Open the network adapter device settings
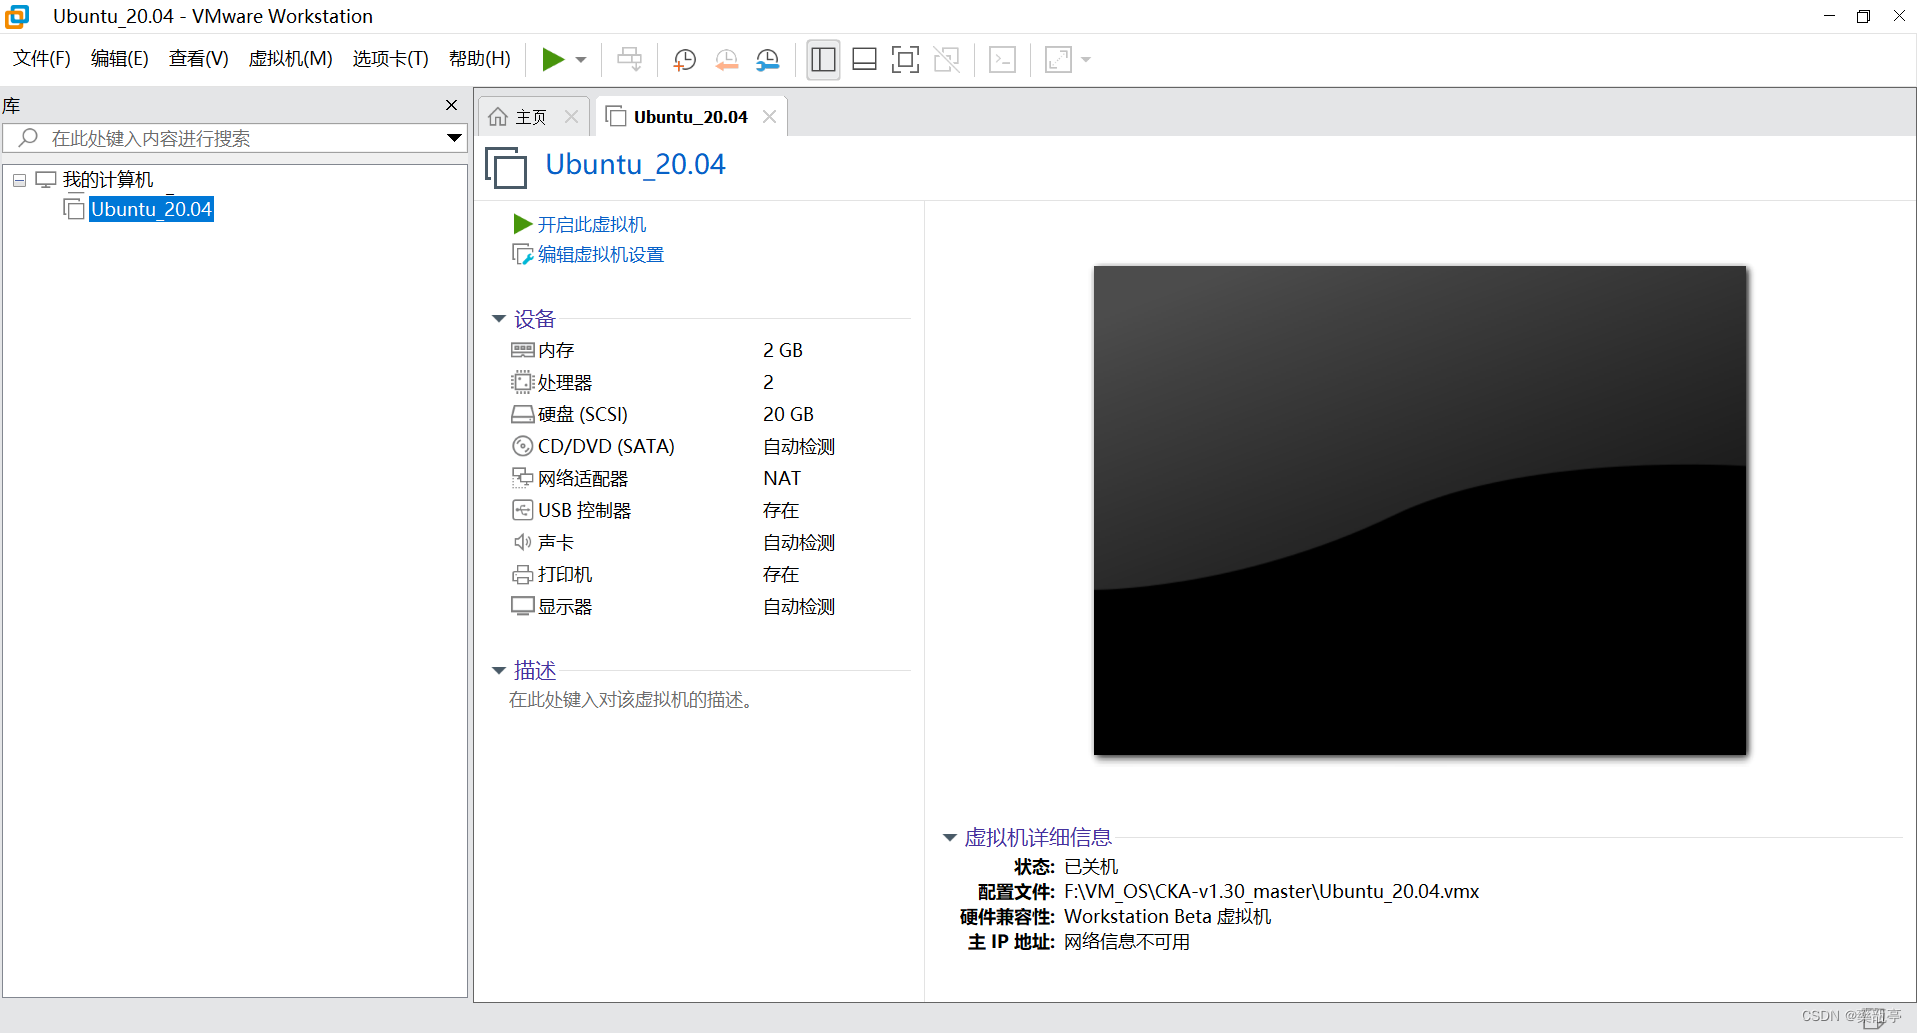Screen dimensions: 1917x1033 coord(583,478)
